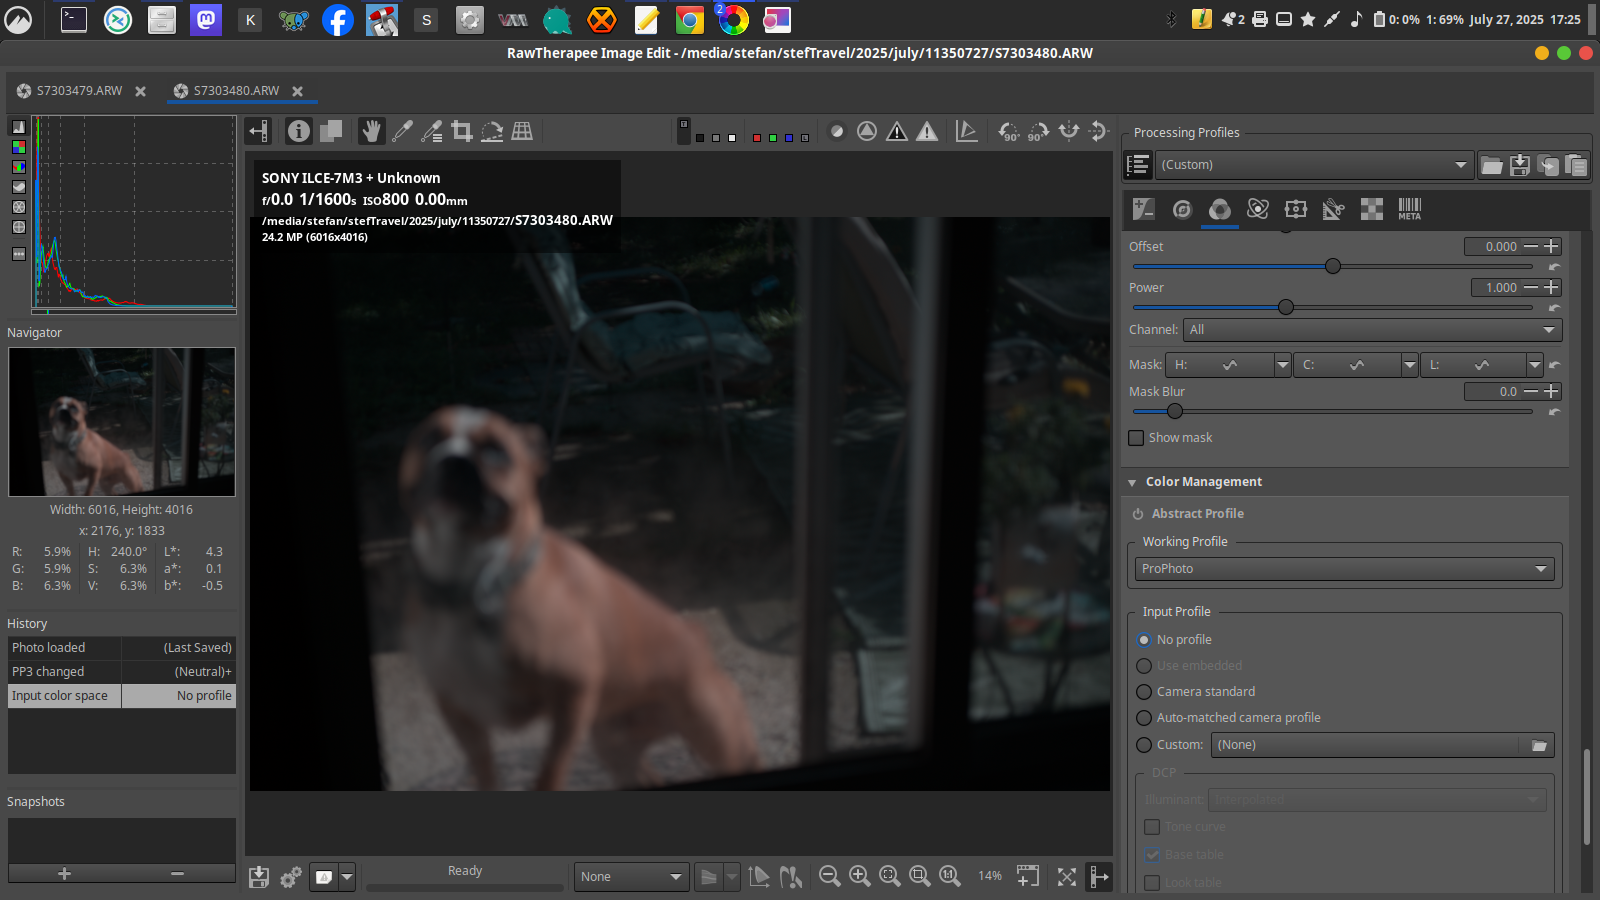Viewport: 1600px width, 900px height.
Task: Open Facebook from the top taskbar
Action: [x=337, y=20]
